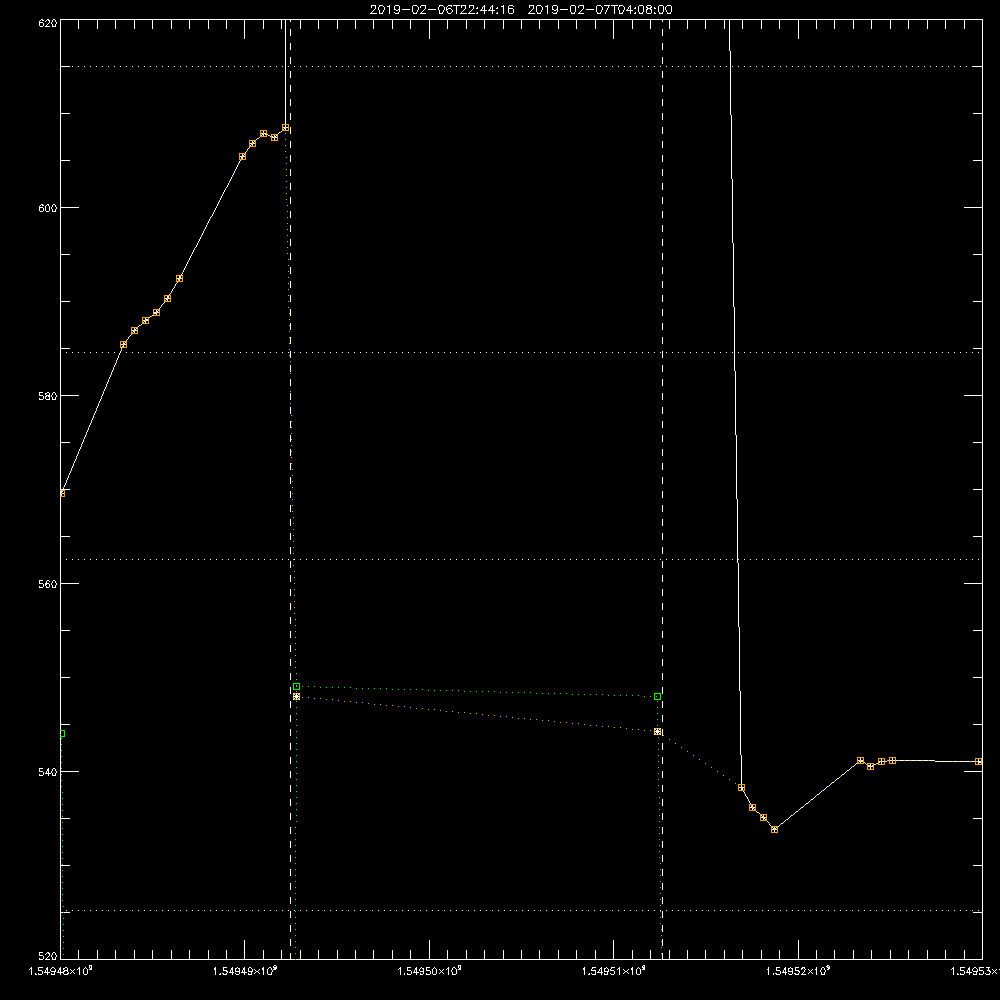
Task: Select the orange marker on left axis near 570
Action: click(62, 493)
